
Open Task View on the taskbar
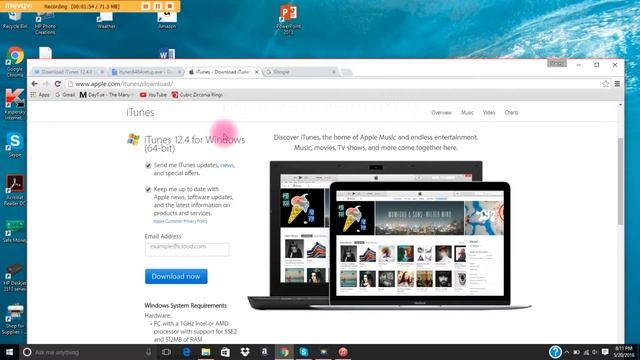click(166, 352)
